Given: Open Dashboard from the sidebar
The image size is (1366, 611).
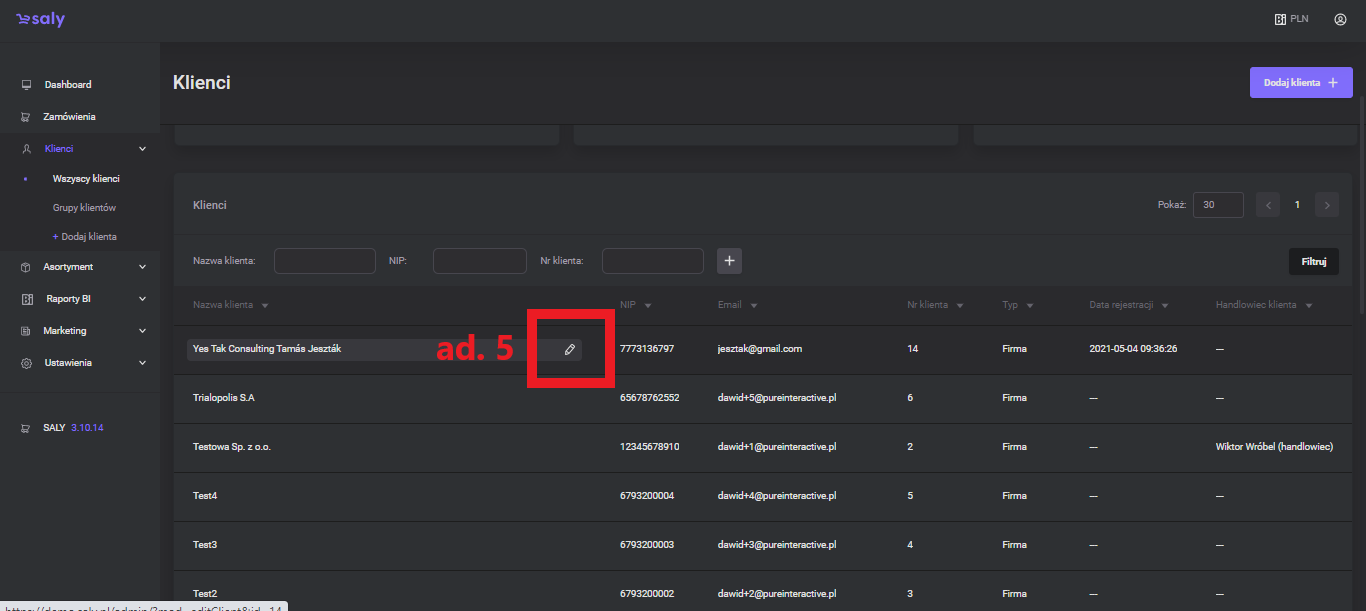Looking at the screenshot, I should 67,85.
